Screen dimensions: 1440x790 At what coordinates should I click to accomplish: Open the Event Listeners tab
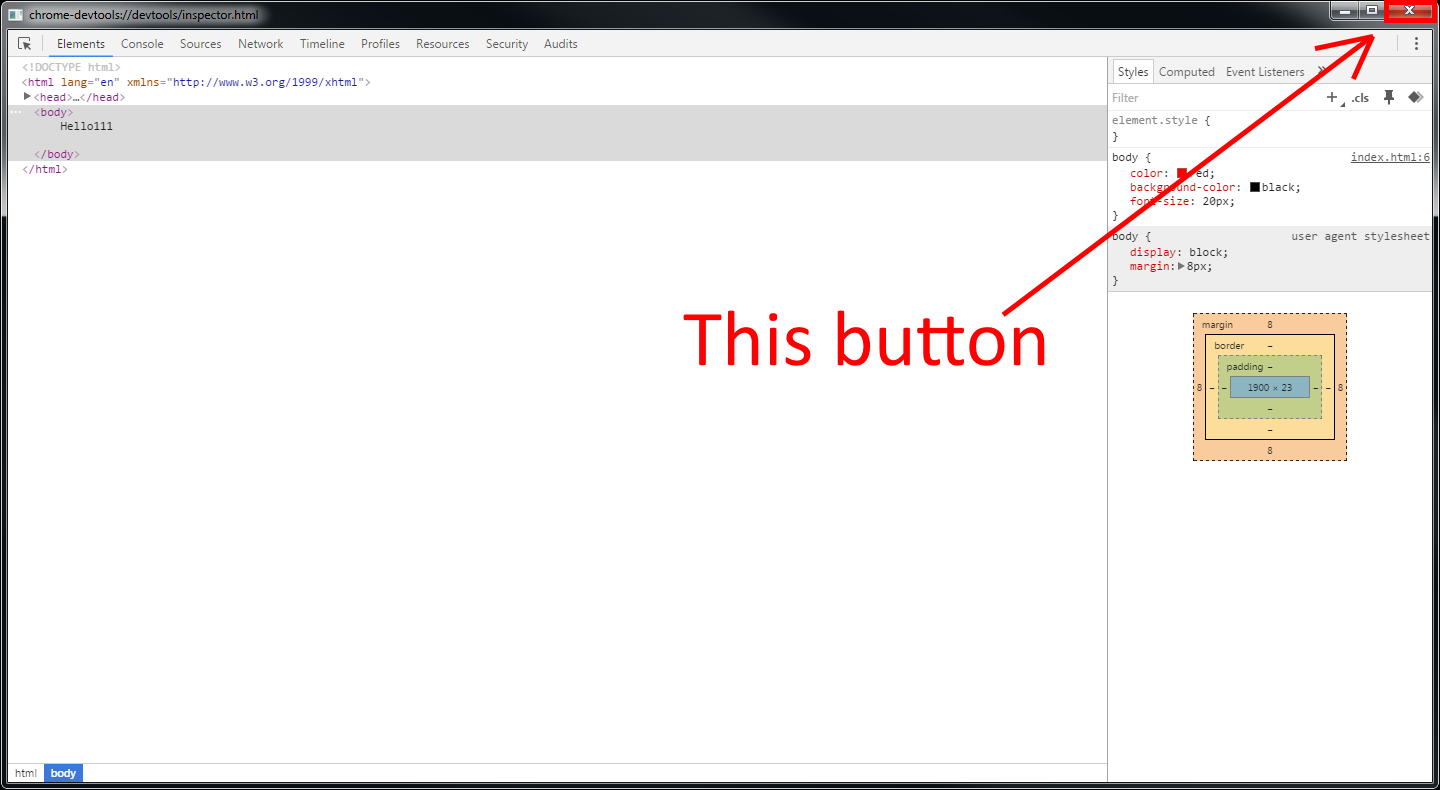pyautogui.click(x=1265, y=72)
